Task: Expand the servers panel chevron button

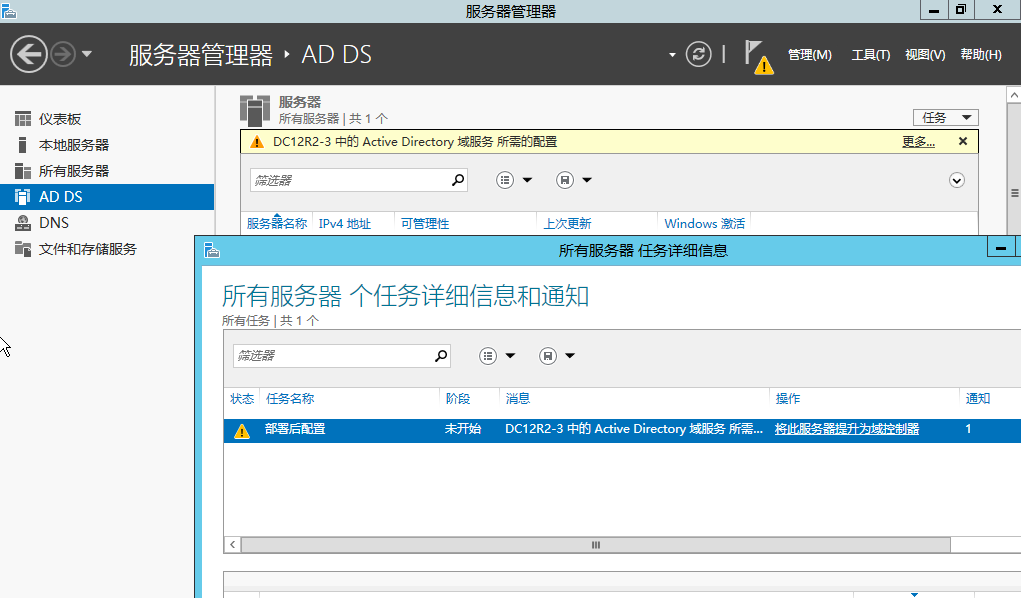Action: point(957,180)
